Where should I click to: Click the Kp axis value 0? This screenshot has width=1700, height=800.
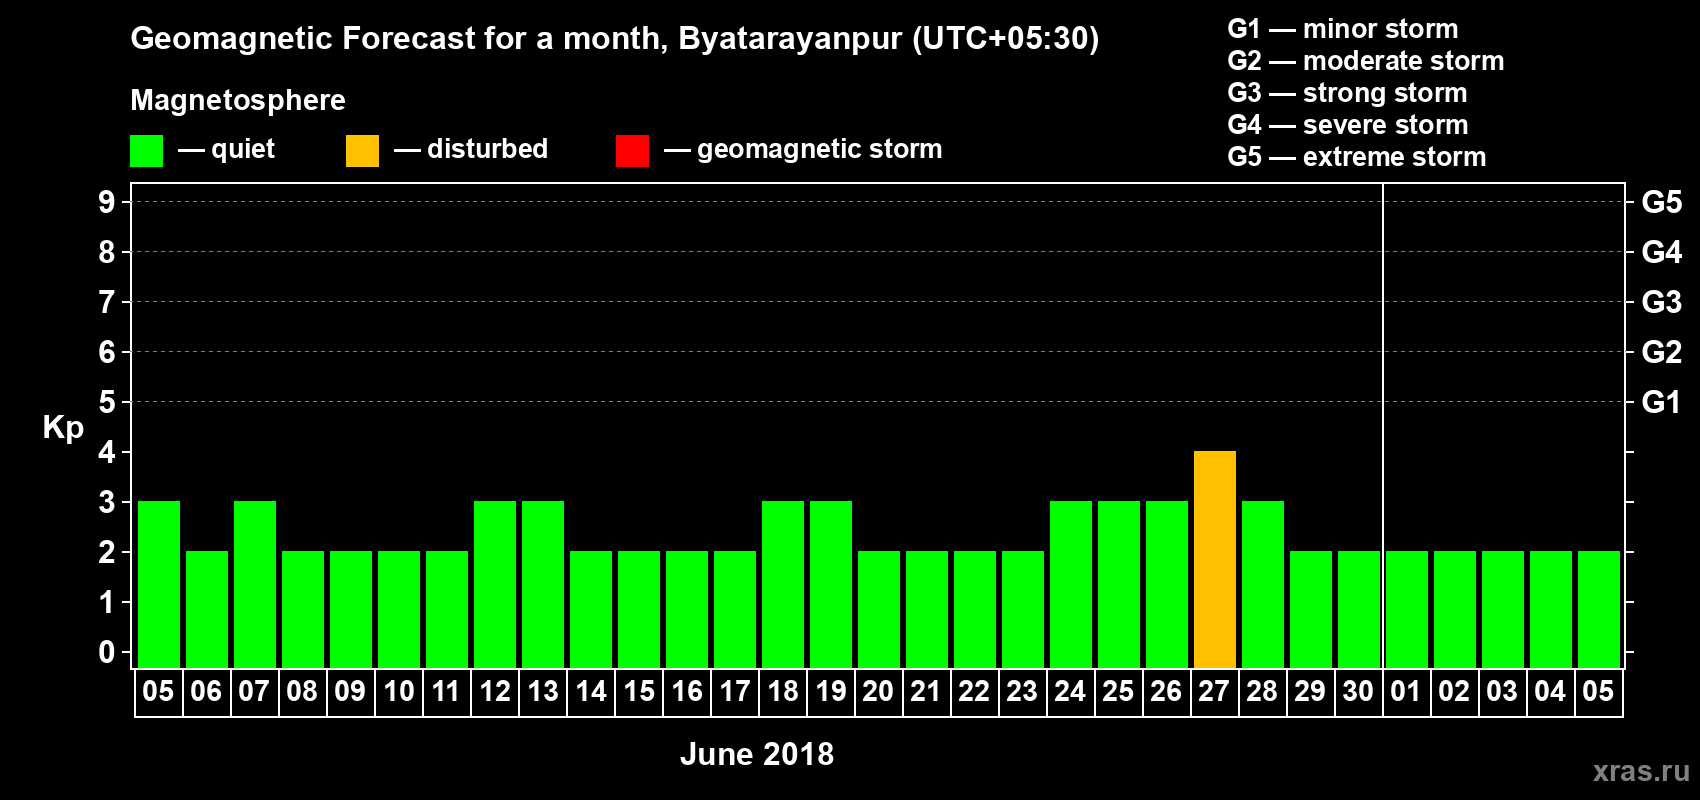pos(107,652)
